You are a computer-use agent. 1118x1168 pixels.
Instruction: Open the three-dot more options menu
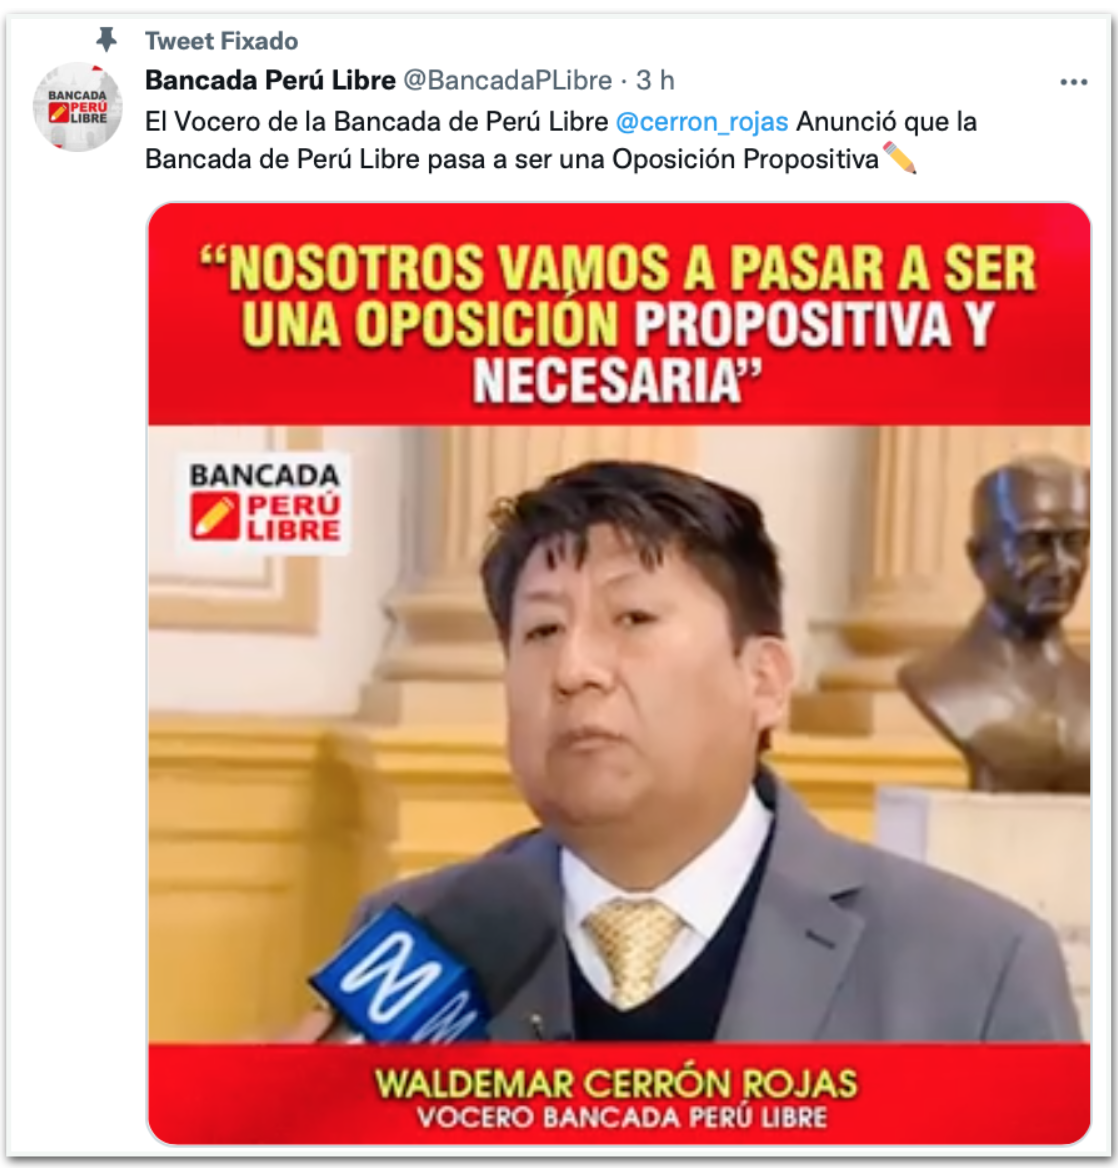1073,82
